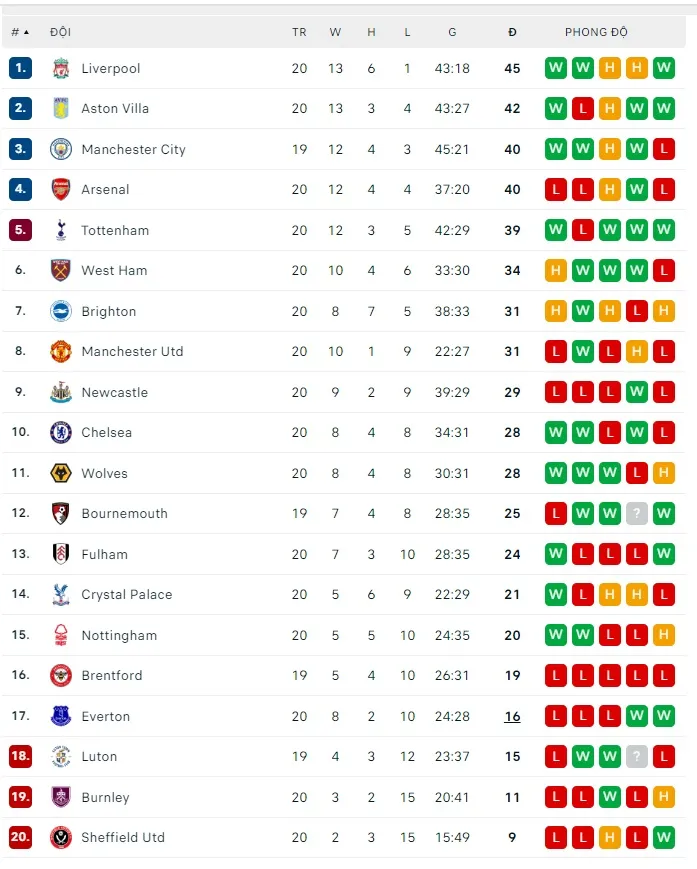Click the Chelsea club crest icon
697x869 pixels.
(x=61, y=432)
